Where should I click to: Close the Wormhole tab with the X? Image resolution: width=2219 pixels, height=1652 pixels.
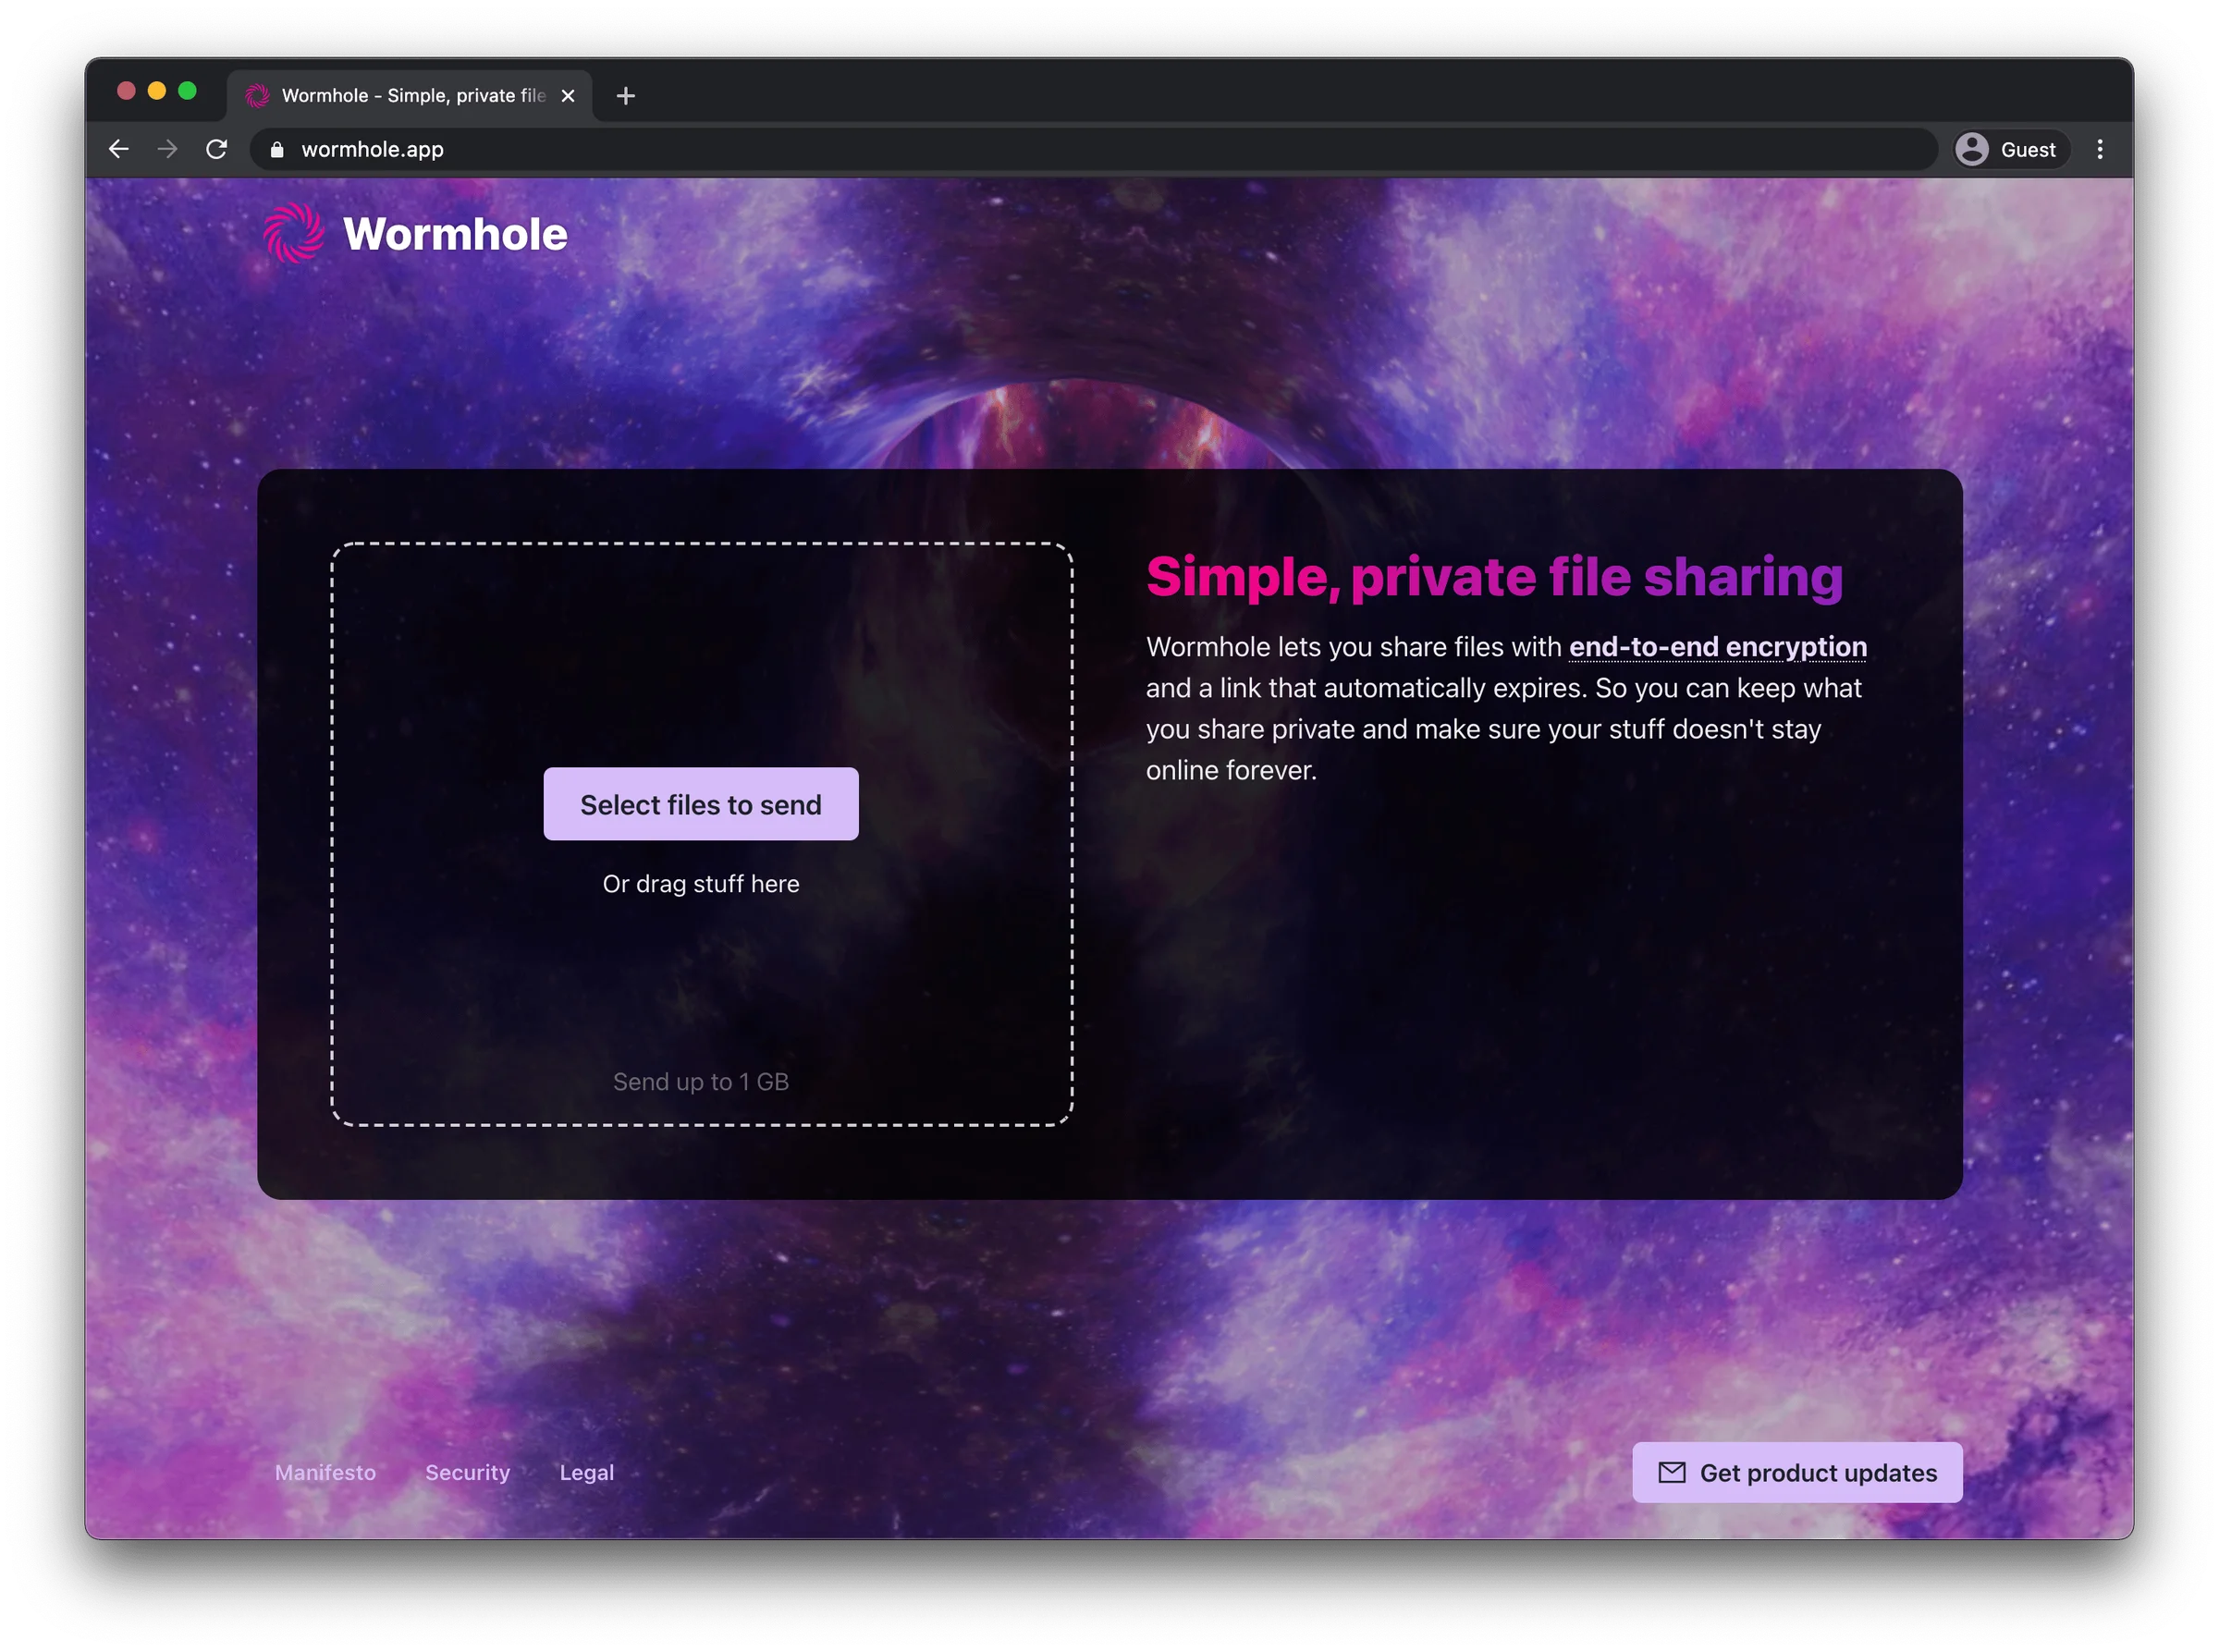pyautogui.click(x=567, y=95)
